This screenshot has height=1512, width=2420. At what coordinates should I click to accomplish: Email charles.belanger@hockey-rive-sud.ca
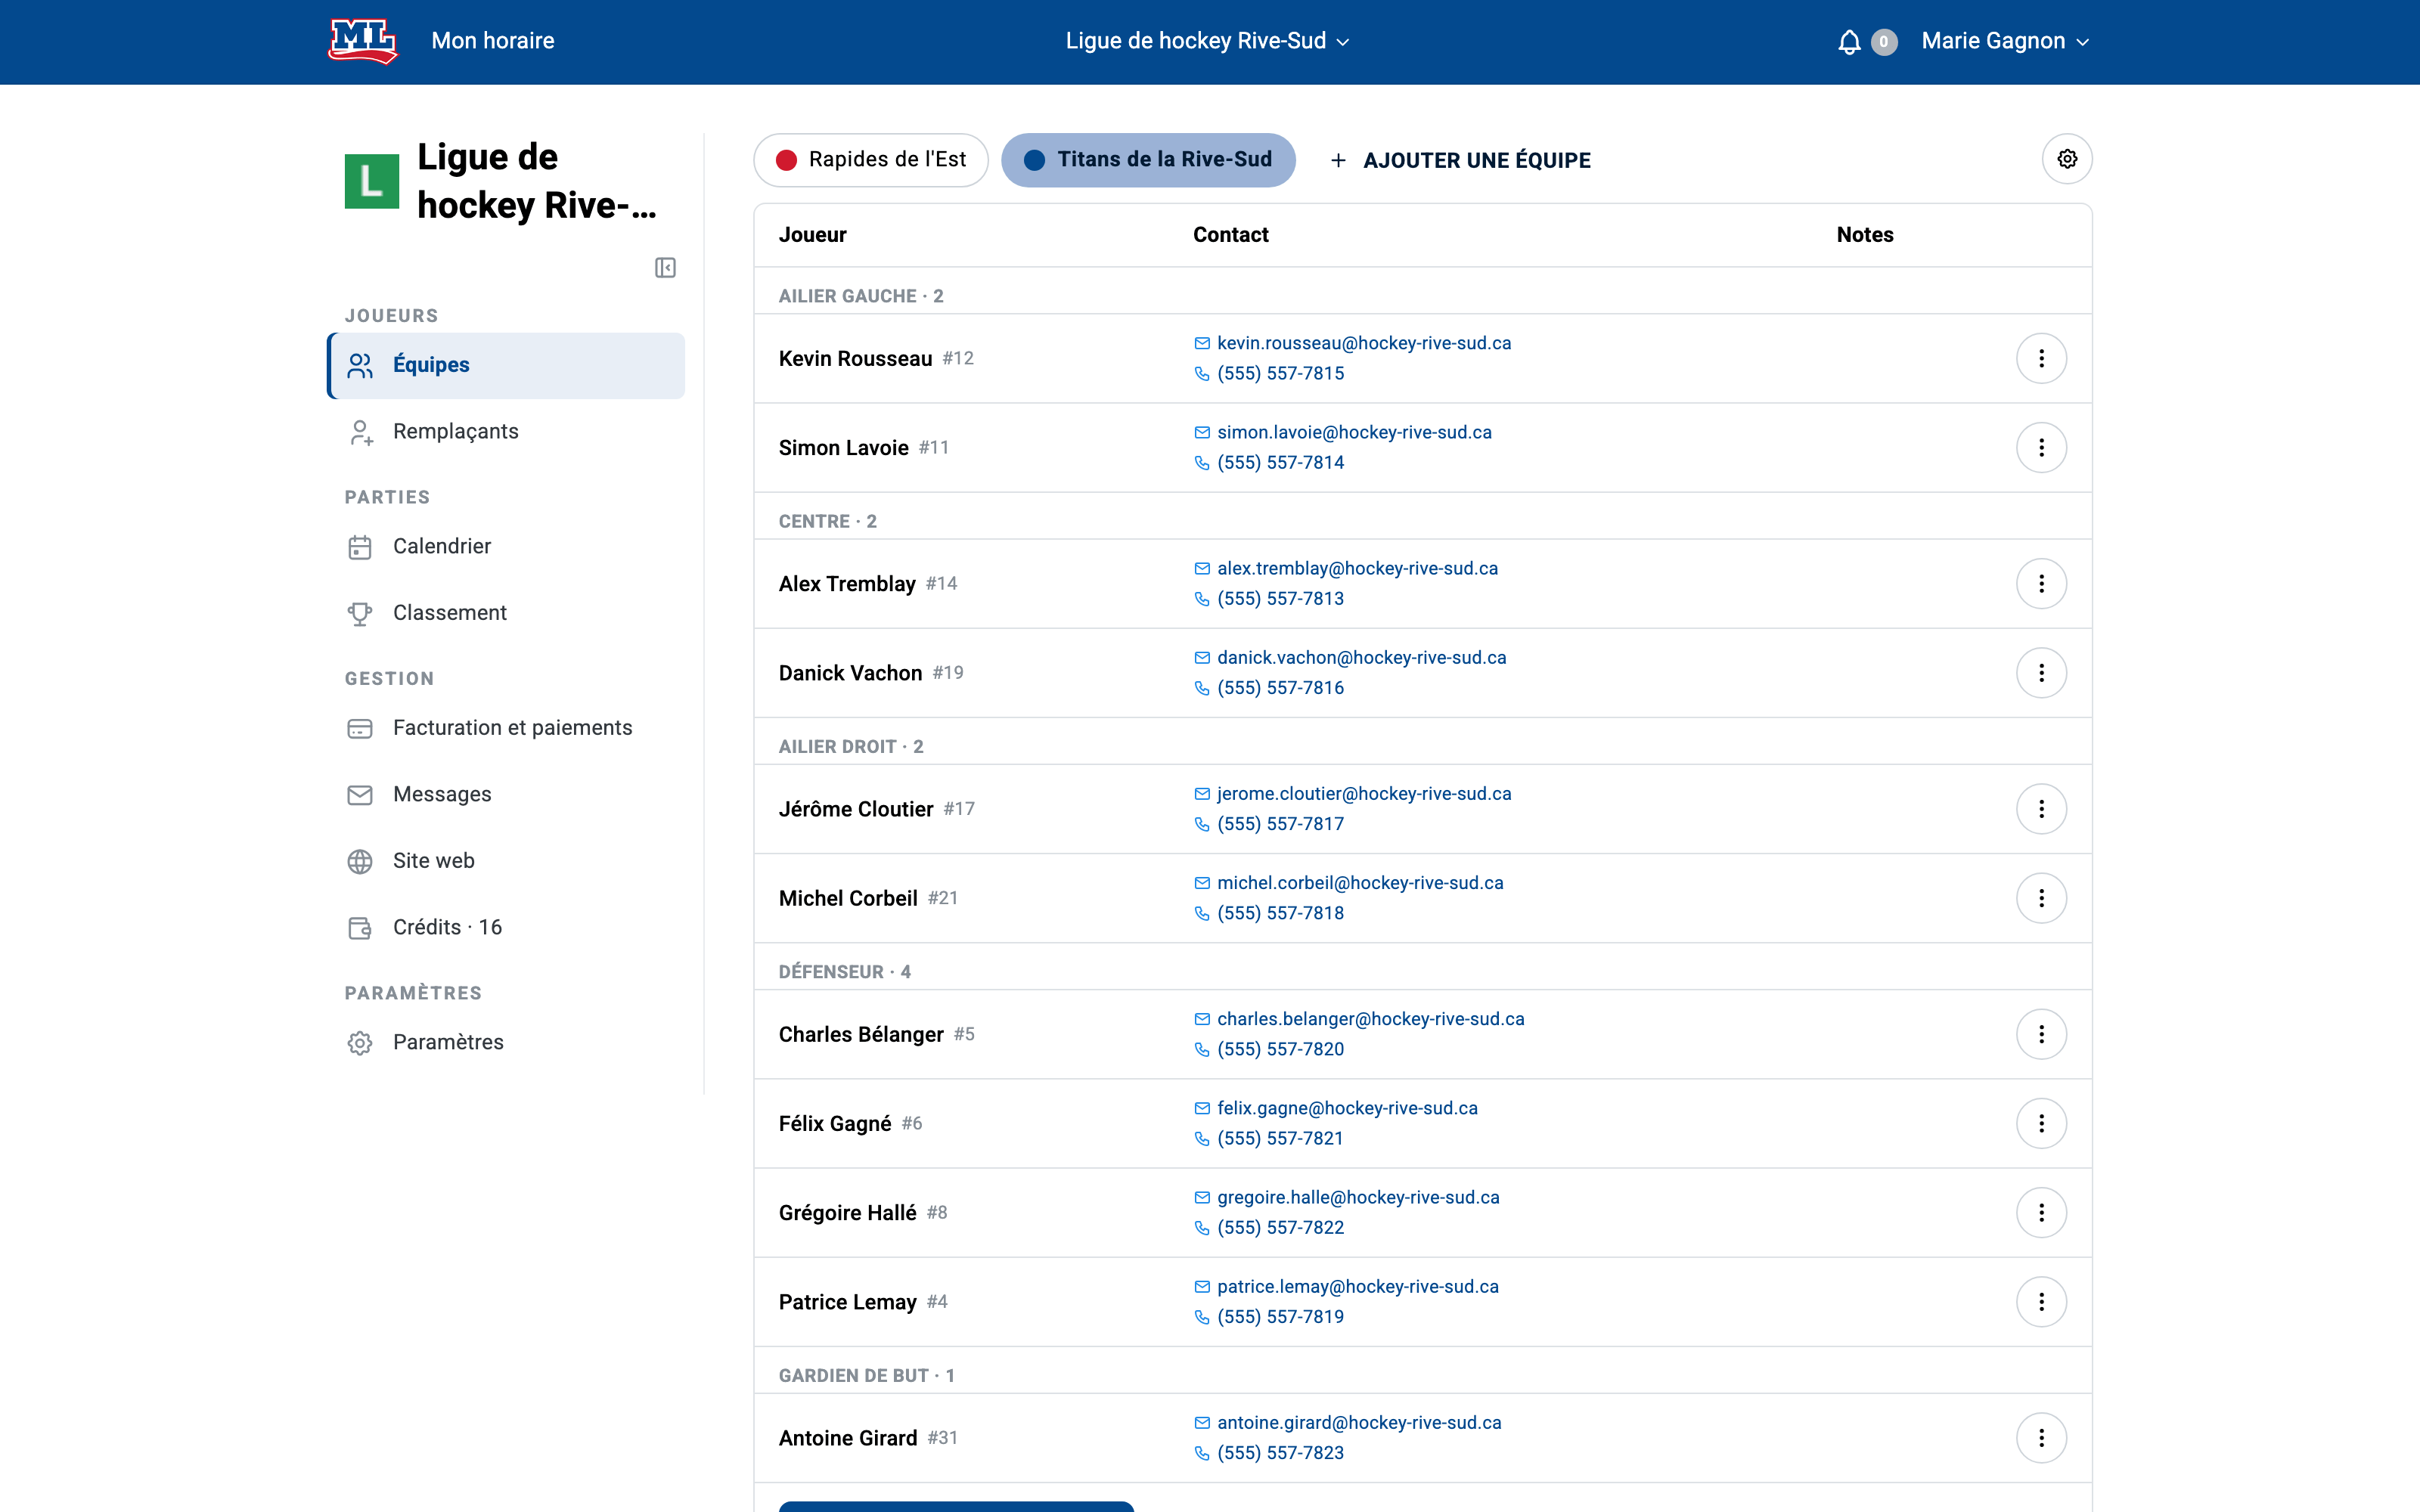[x=1370, y=1019]
